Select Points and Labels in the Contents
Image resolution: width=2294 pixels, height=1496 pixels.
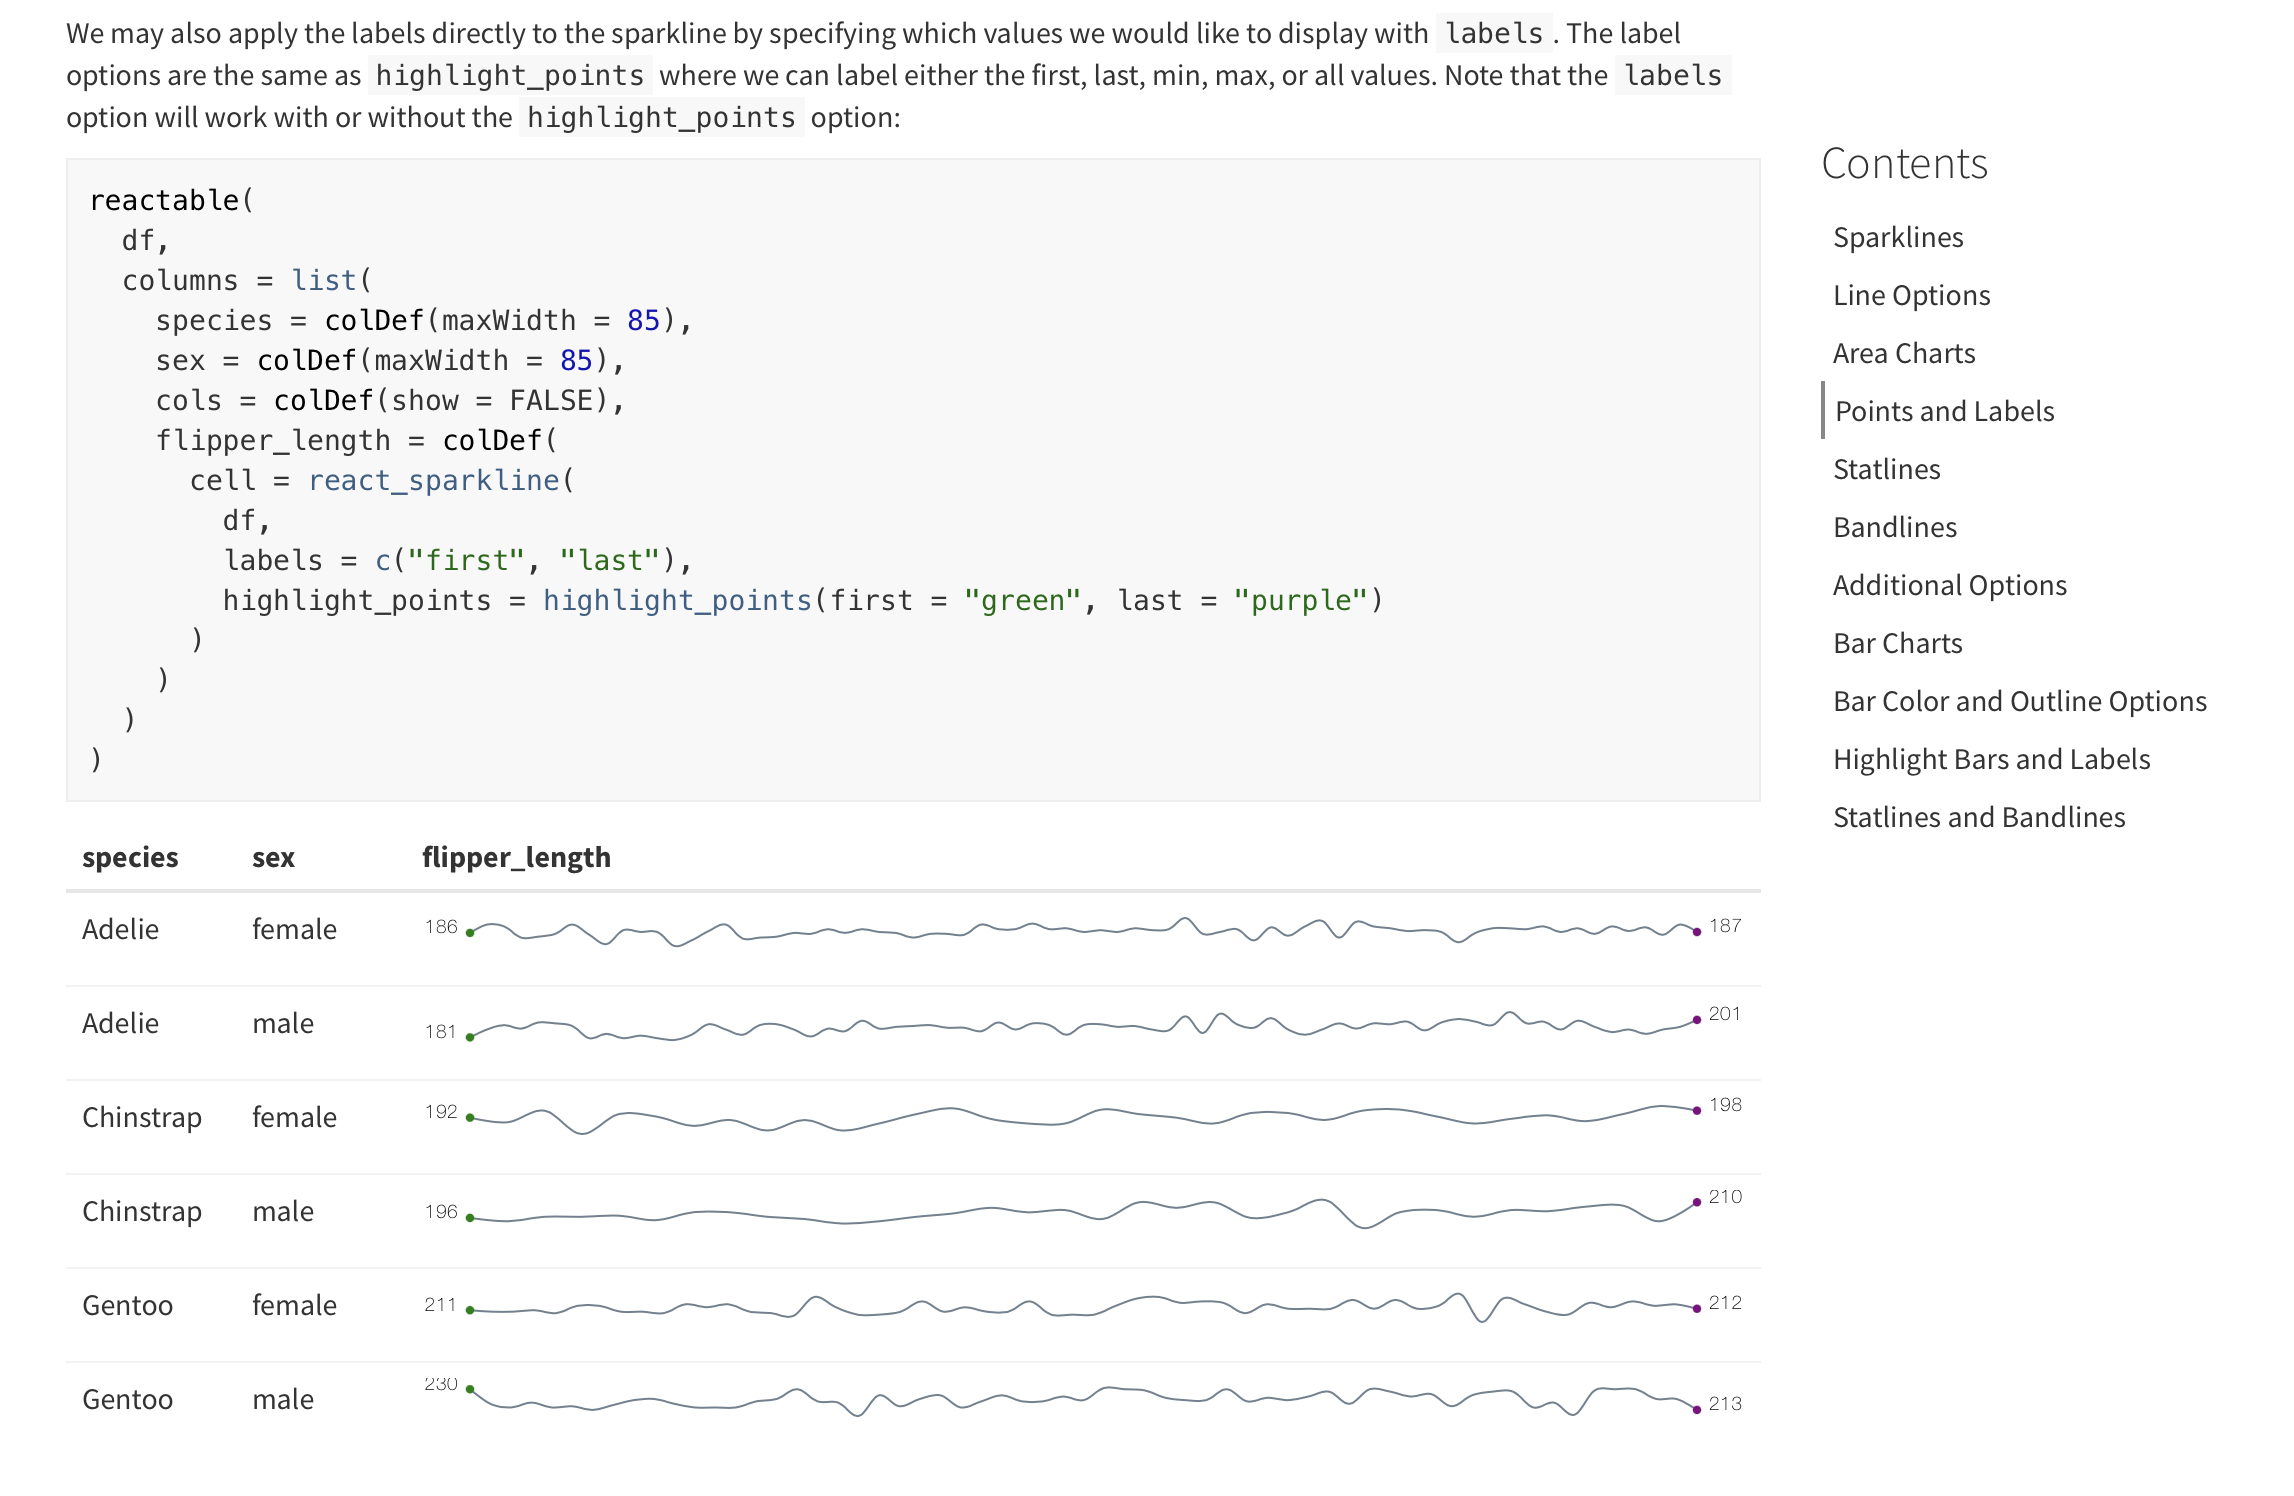(1944, 410)
